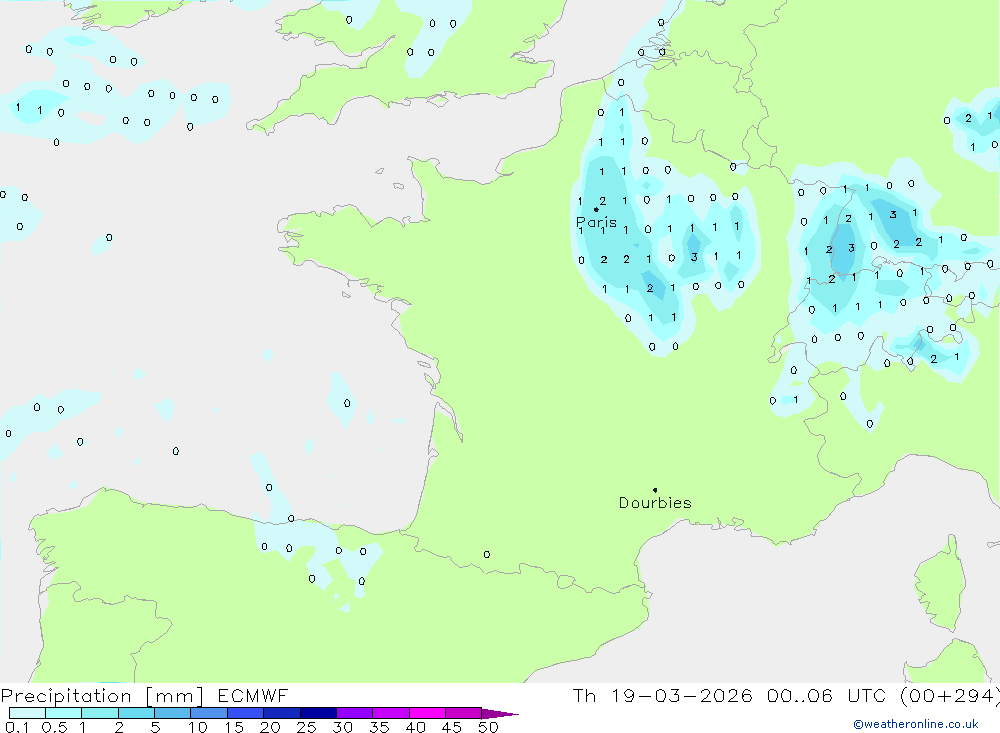1000x733 pixels.
Task: Click the '00..06 UTC' time range text
Action: click(828, 695)
